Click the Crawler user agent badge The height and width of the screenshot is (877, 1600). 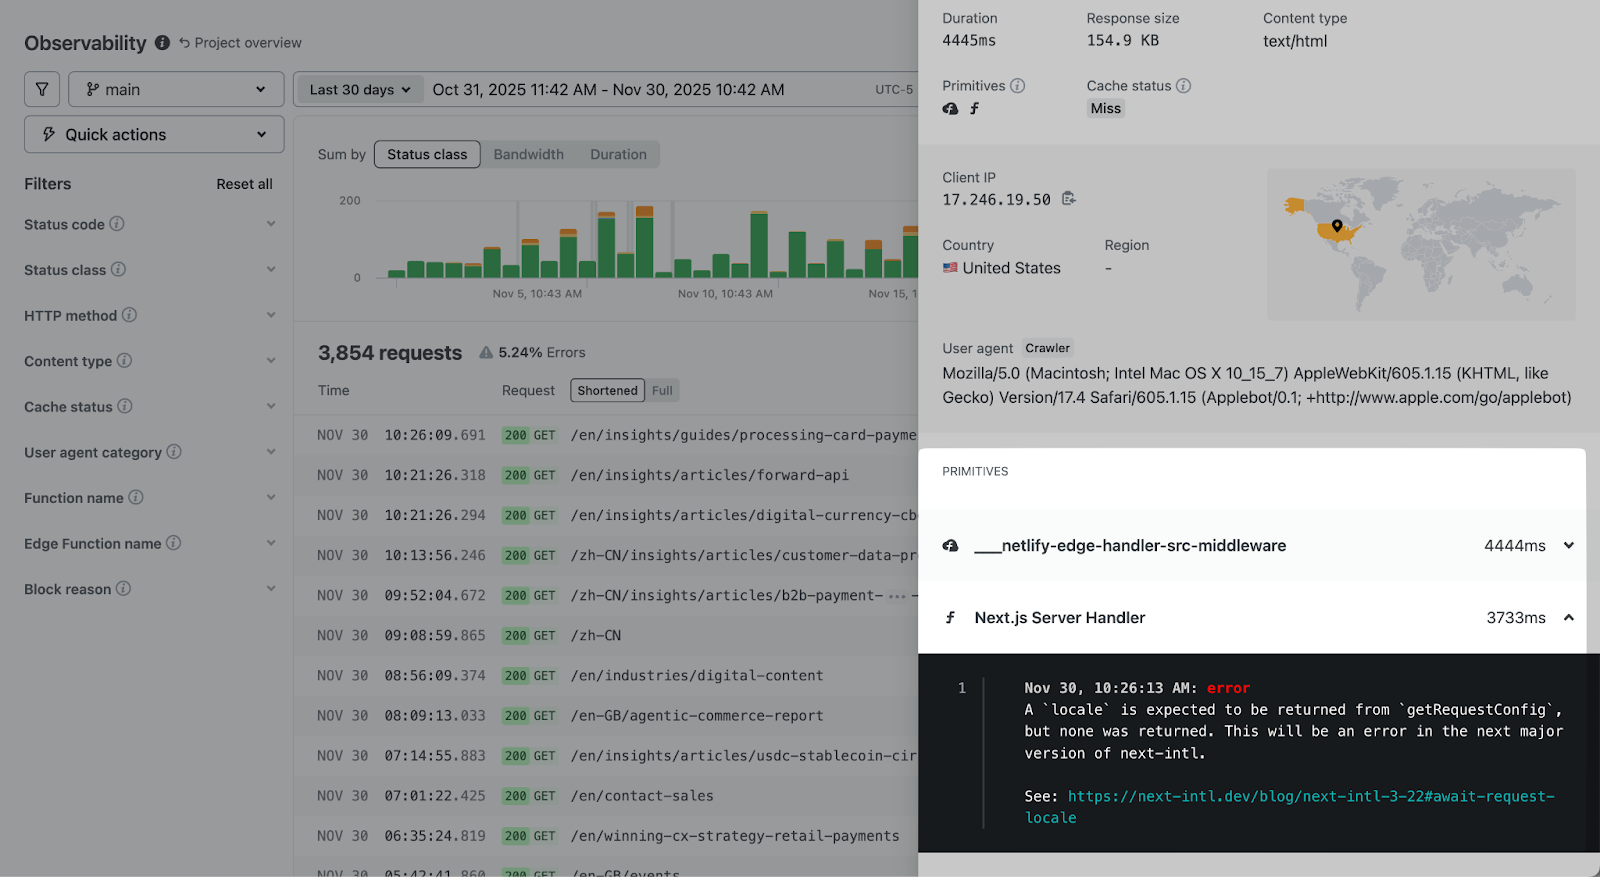pyautogui.click(x=1047, y=348)
